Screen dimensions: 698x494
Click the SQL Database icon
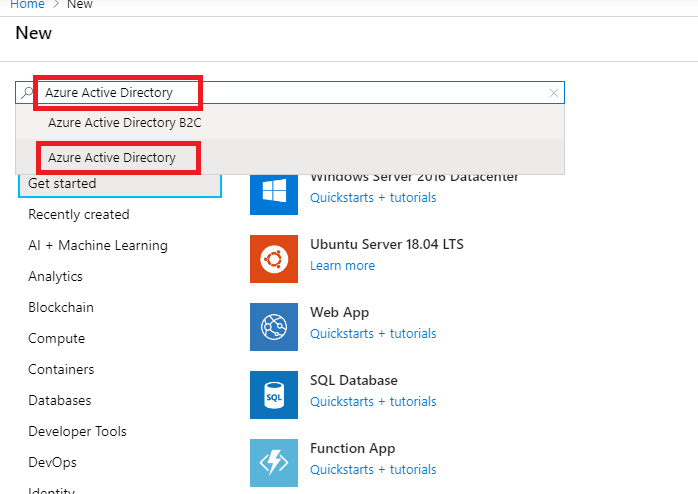(x=274, y=395)
